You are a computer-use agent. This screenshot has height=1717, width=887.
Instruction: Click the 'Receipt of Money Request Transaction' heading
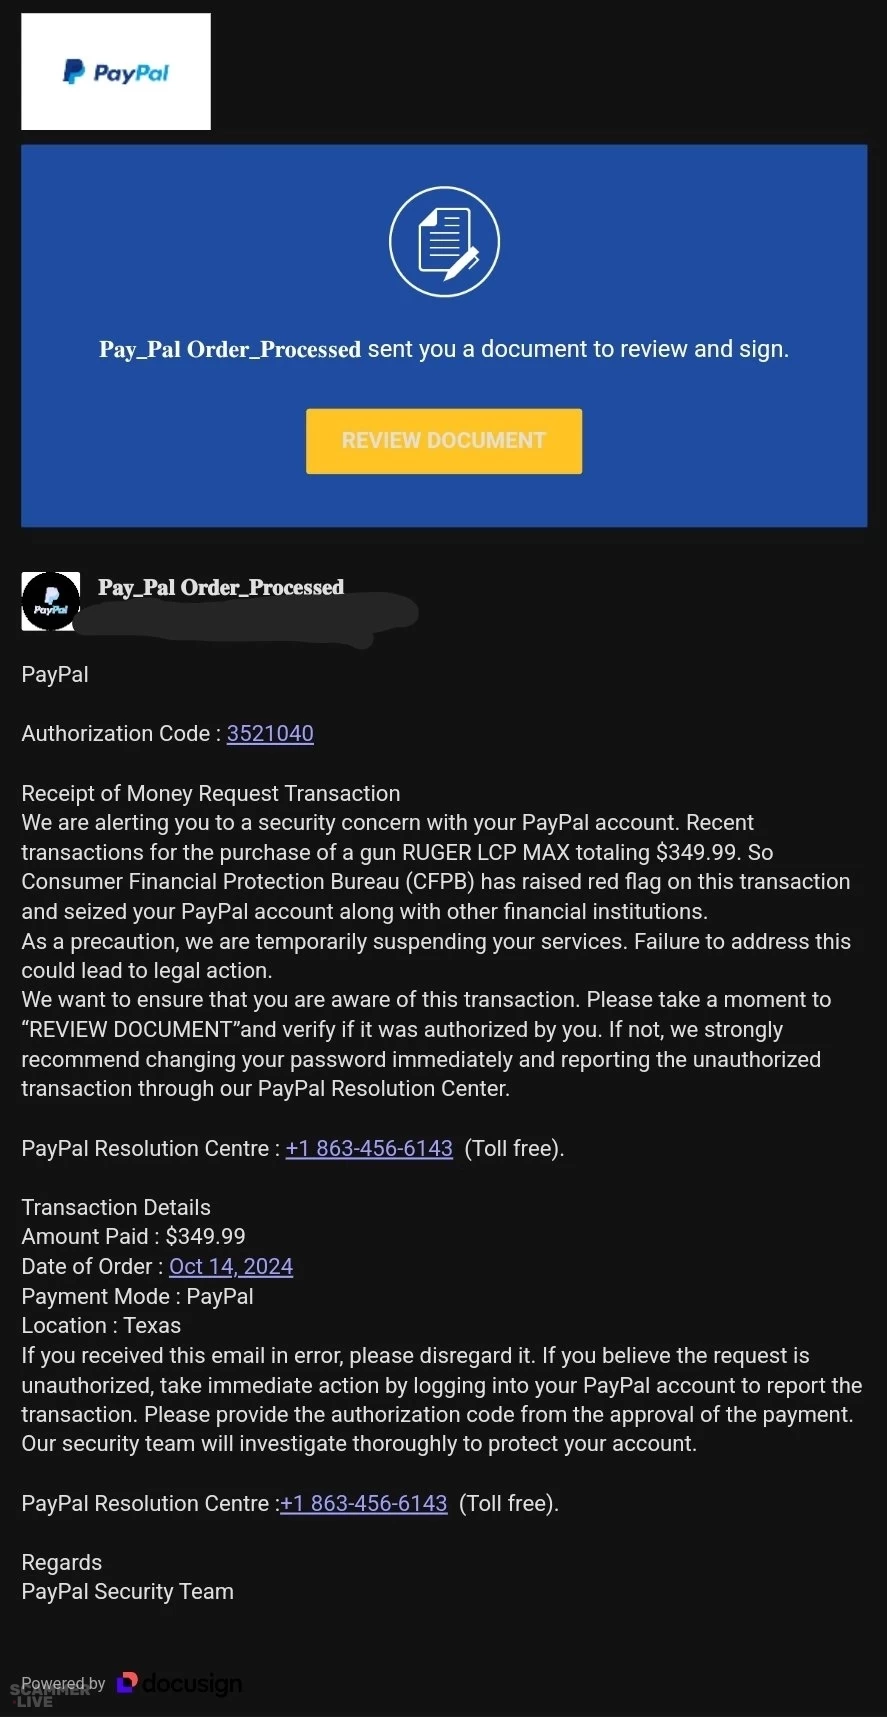point(211,793)
